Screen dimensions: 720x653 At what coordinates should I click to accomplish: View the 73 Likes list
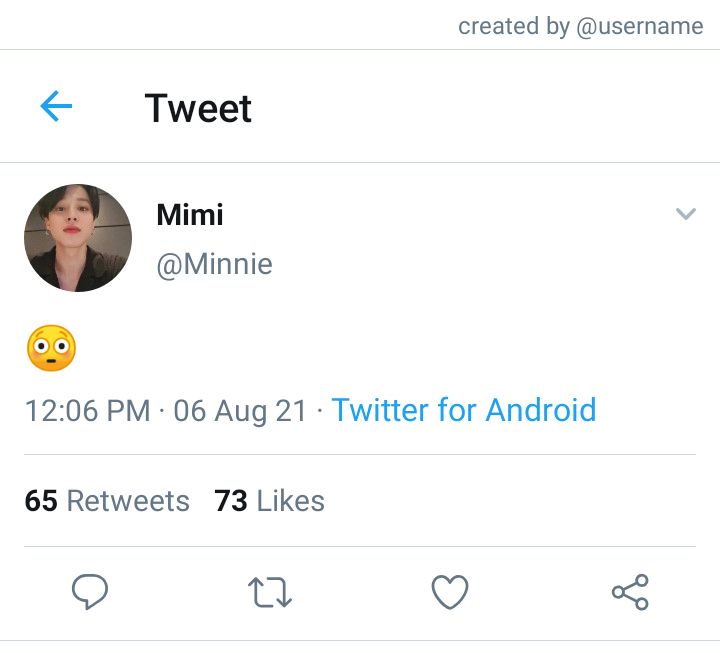(x=270, y=501)
